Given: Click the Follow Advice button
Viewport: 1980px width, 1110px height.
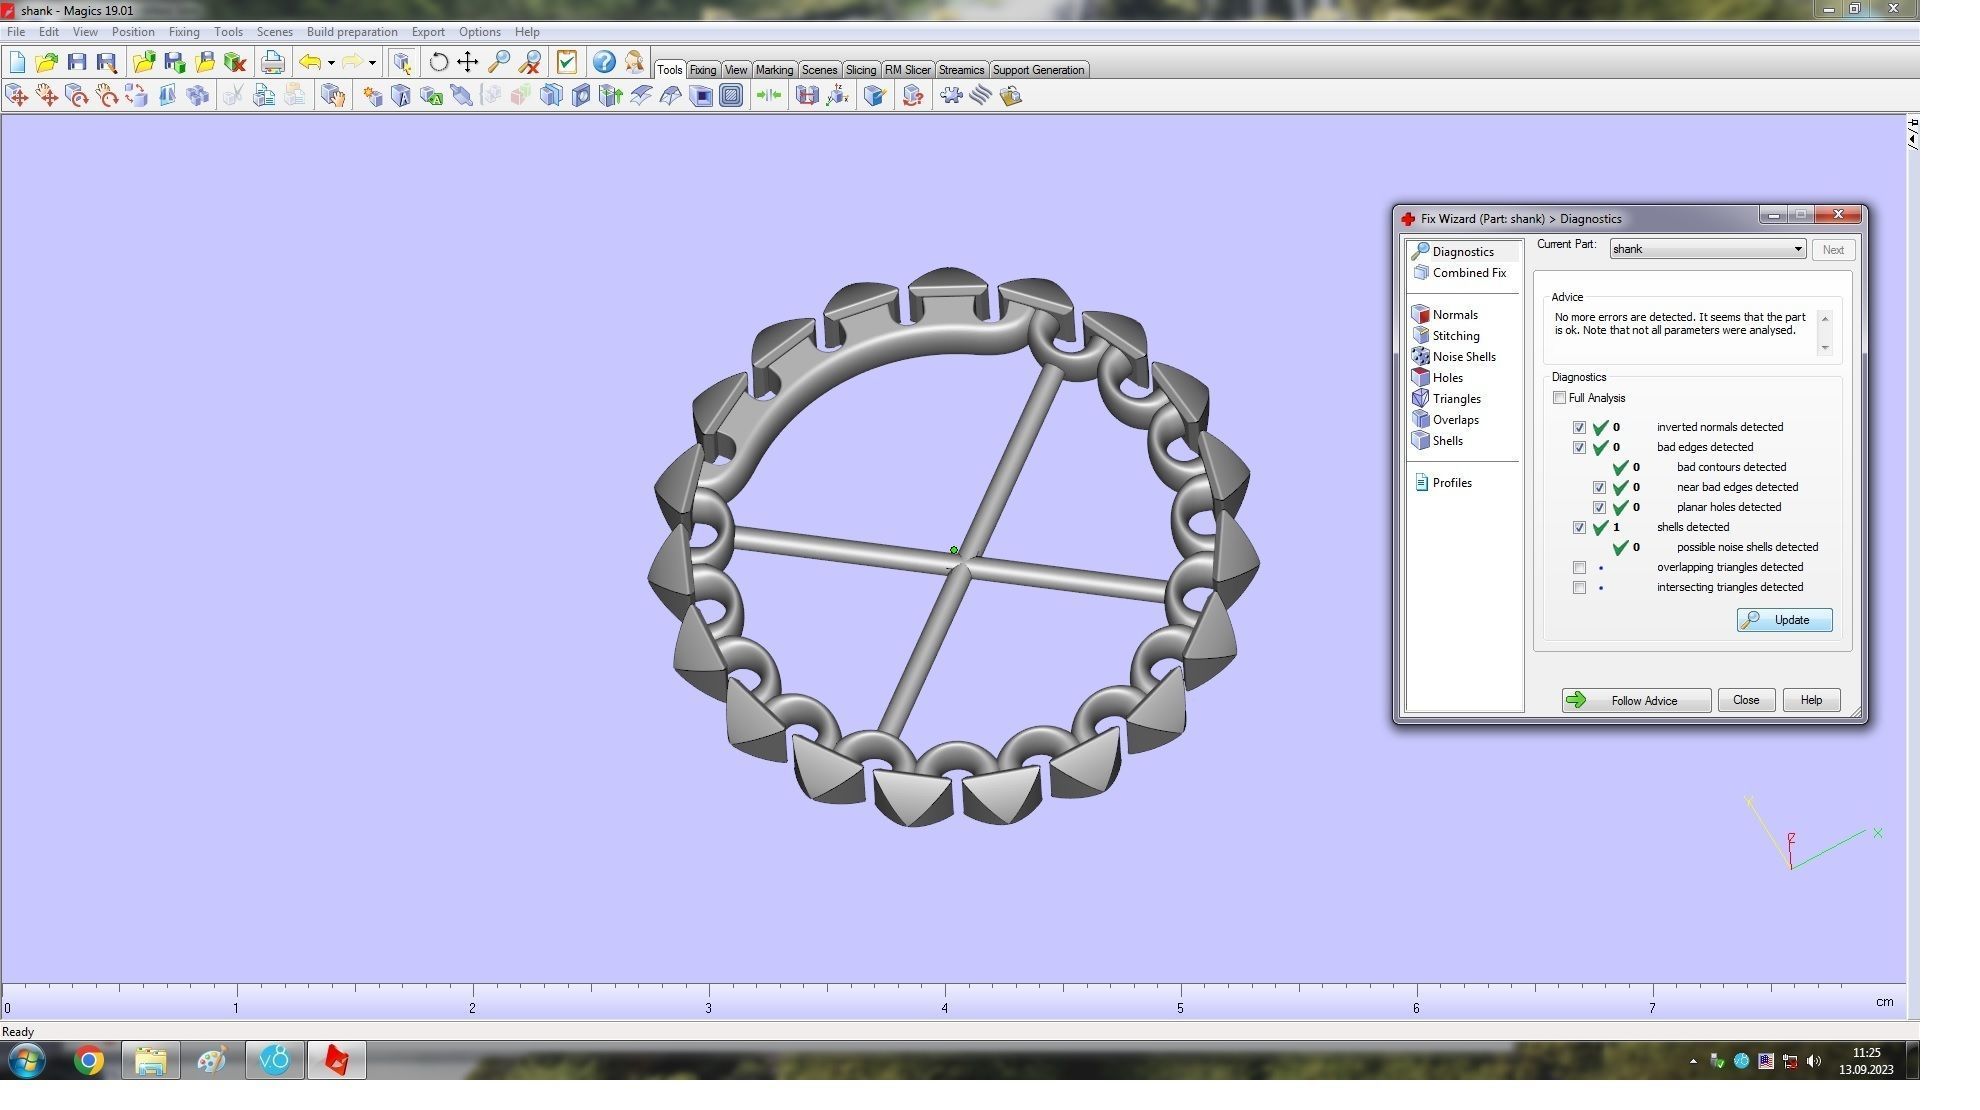Looking at the screenshot, I should click(x=1636, y=700).
